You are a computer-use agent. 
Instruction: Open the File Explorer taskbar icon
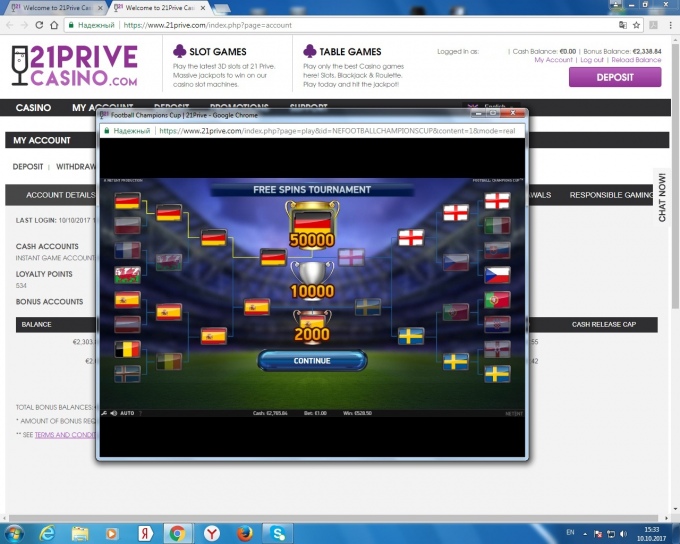pyautogui.click(x=80, y=533)
